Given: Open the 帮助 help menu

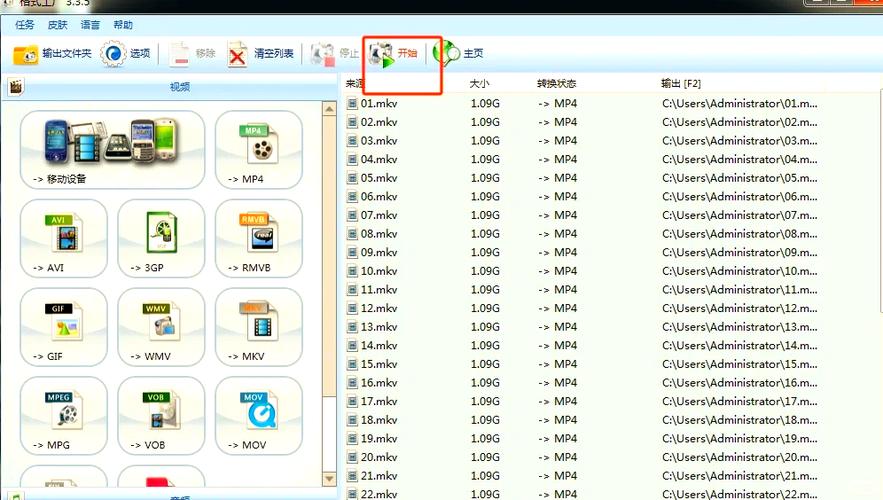Looking at the screenshot, I should coord(122,25).
